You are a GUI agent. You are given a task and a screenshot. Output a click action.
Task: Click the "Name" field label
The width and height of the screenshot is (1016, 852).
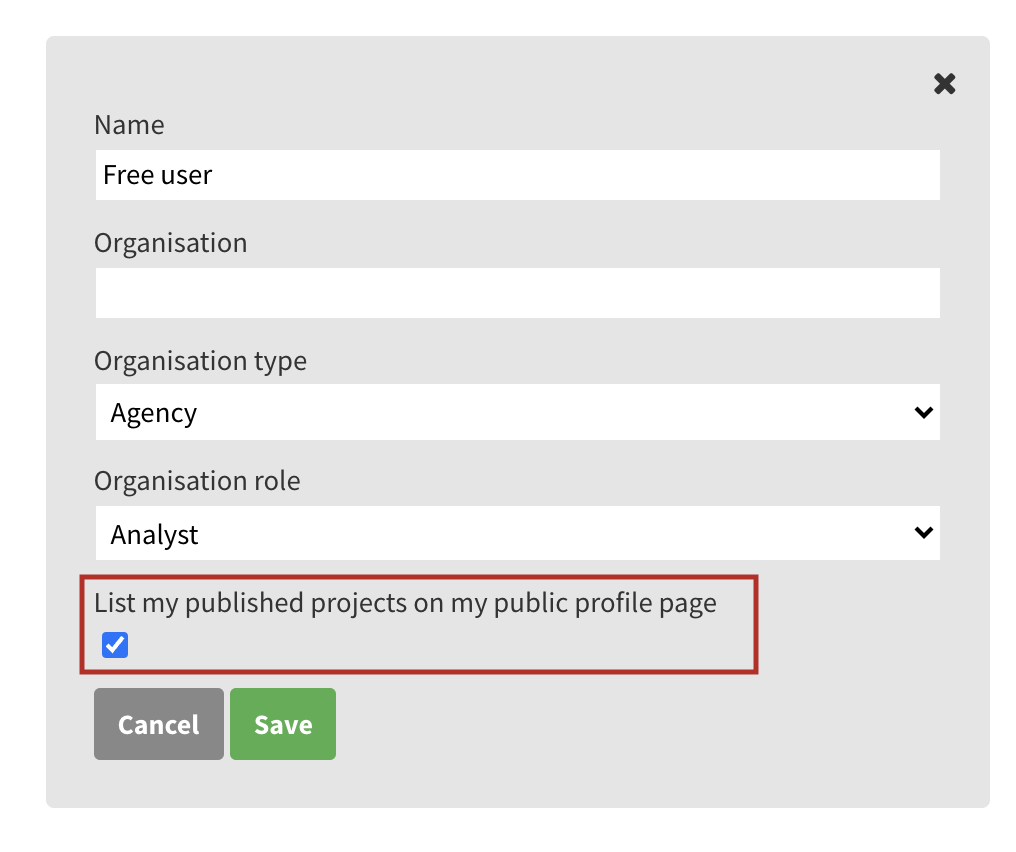pos(129,125)
